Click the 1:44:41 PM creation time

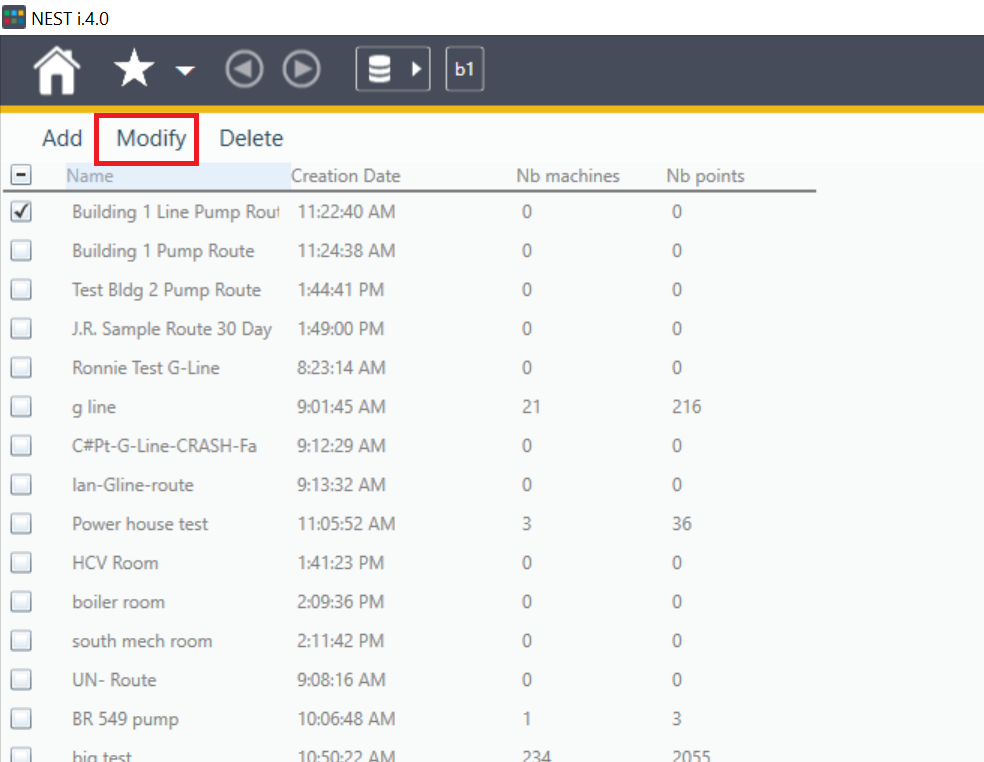[x=341, y=289]
